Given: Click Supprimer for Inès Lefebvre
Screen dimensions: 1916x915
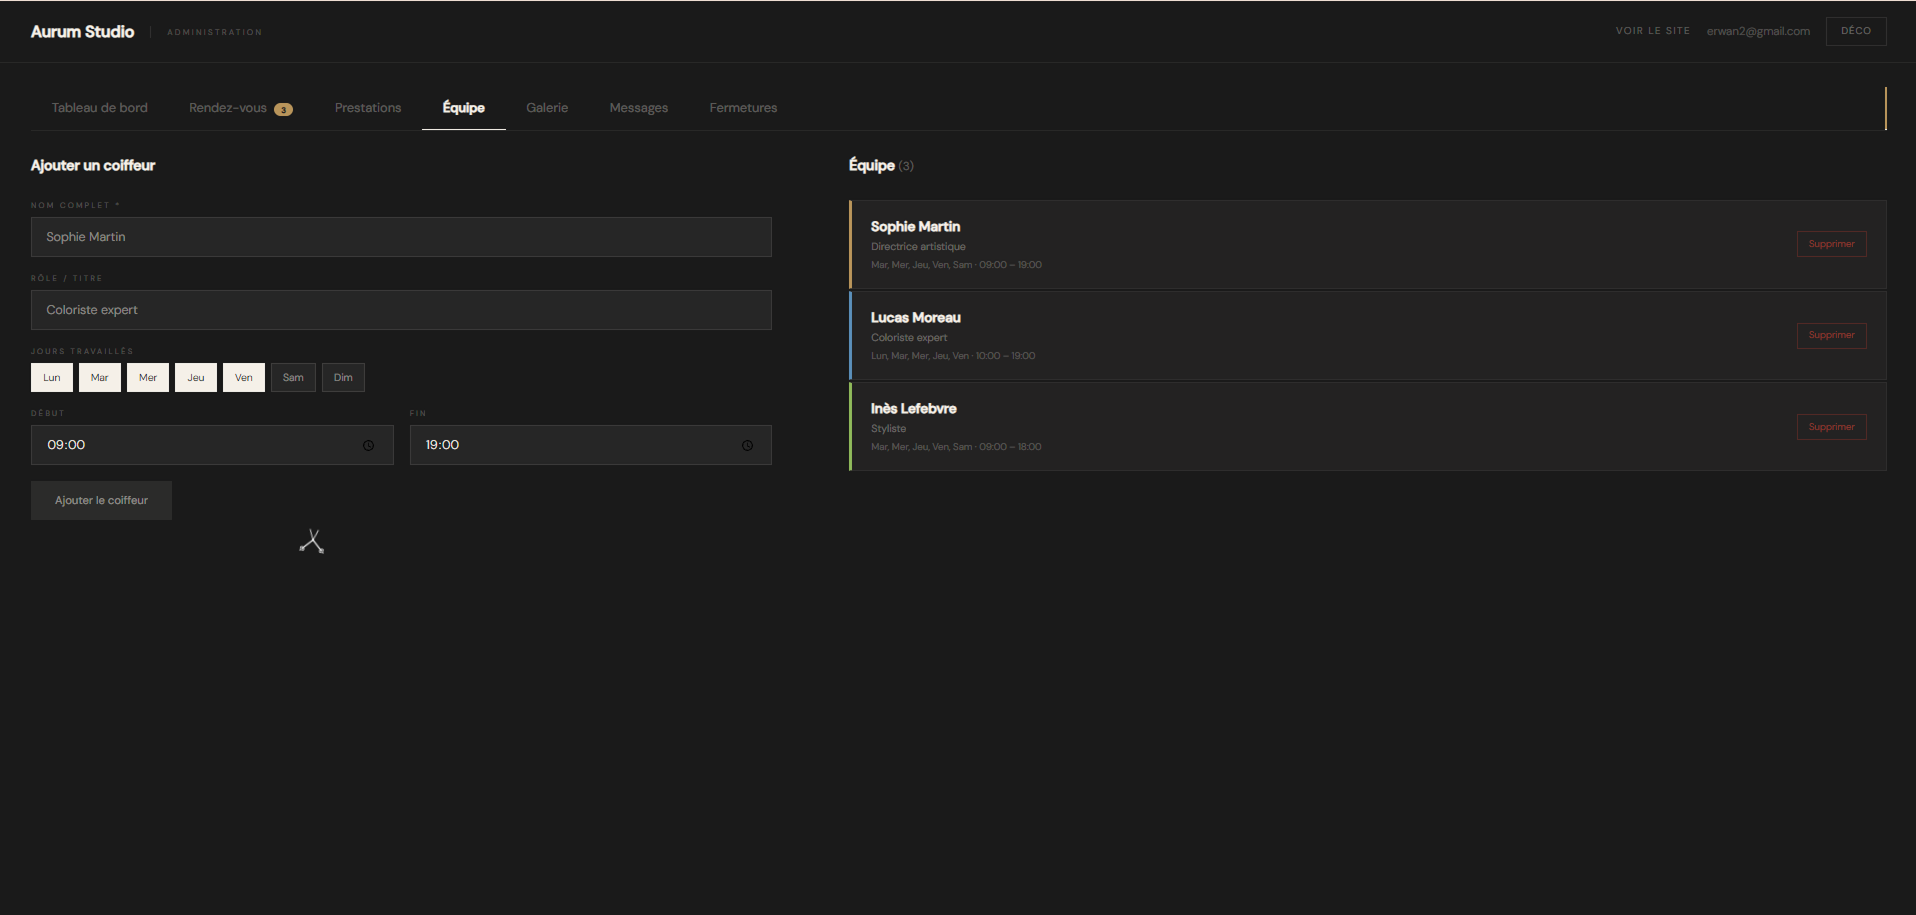Looking at the screenshot, I should tap(1831, 427).
